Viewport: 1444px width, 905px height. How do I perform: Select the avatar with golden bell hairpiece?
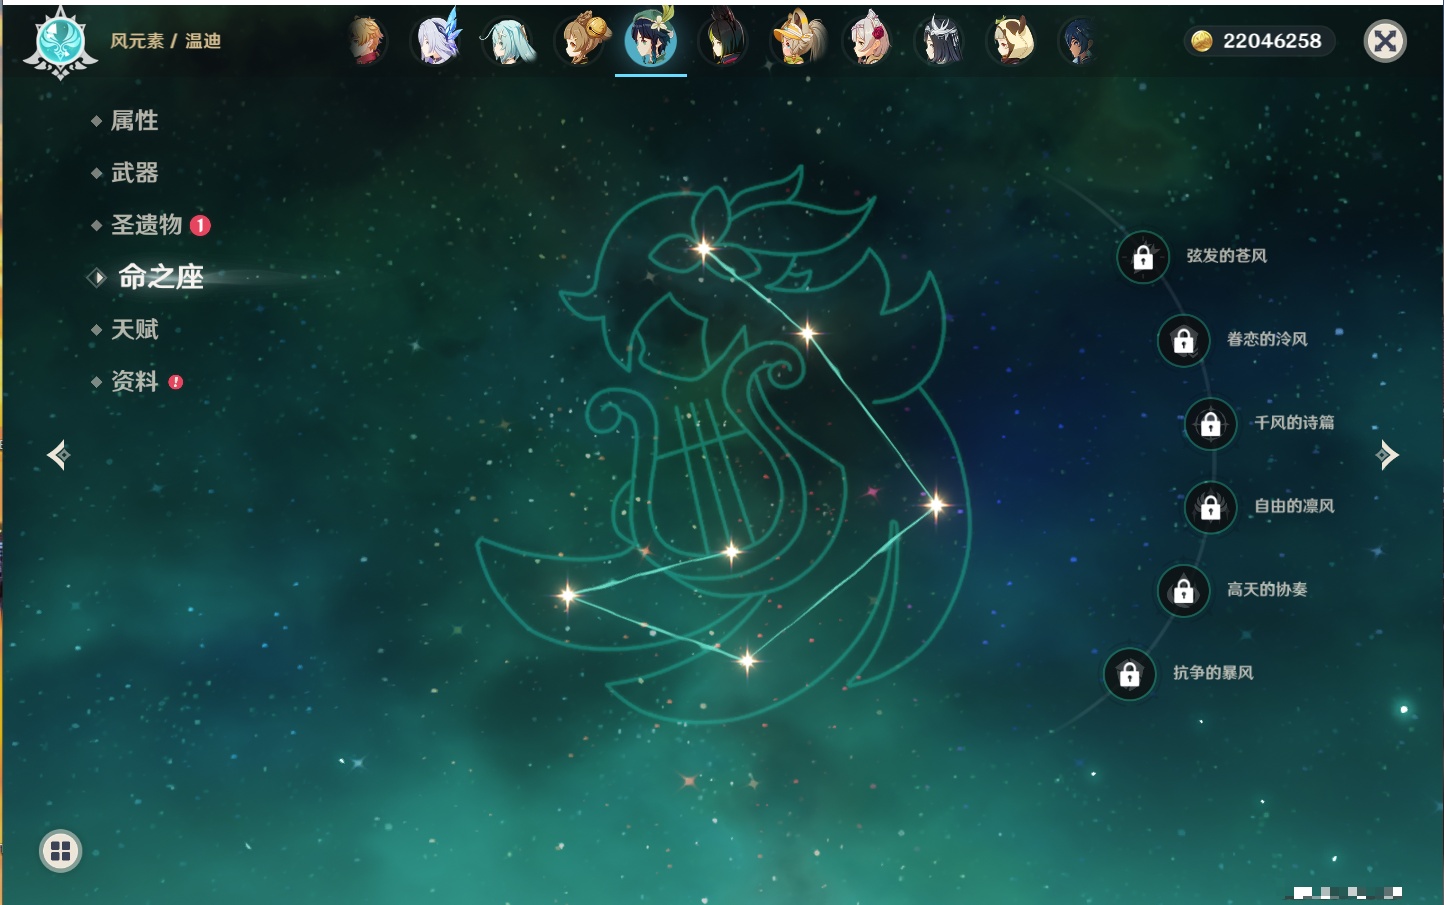point(582,40)
